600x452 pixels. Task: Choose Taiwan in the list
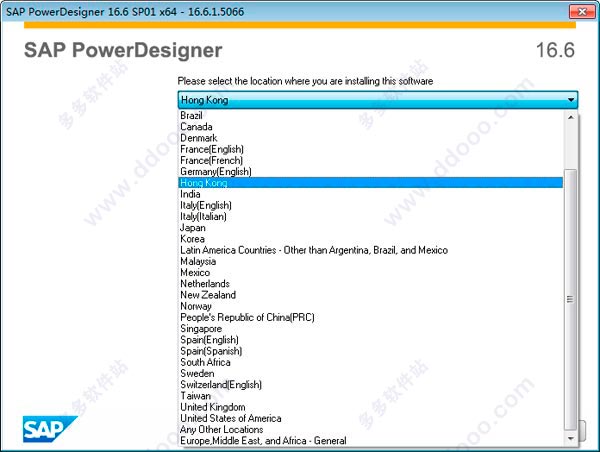371,396
